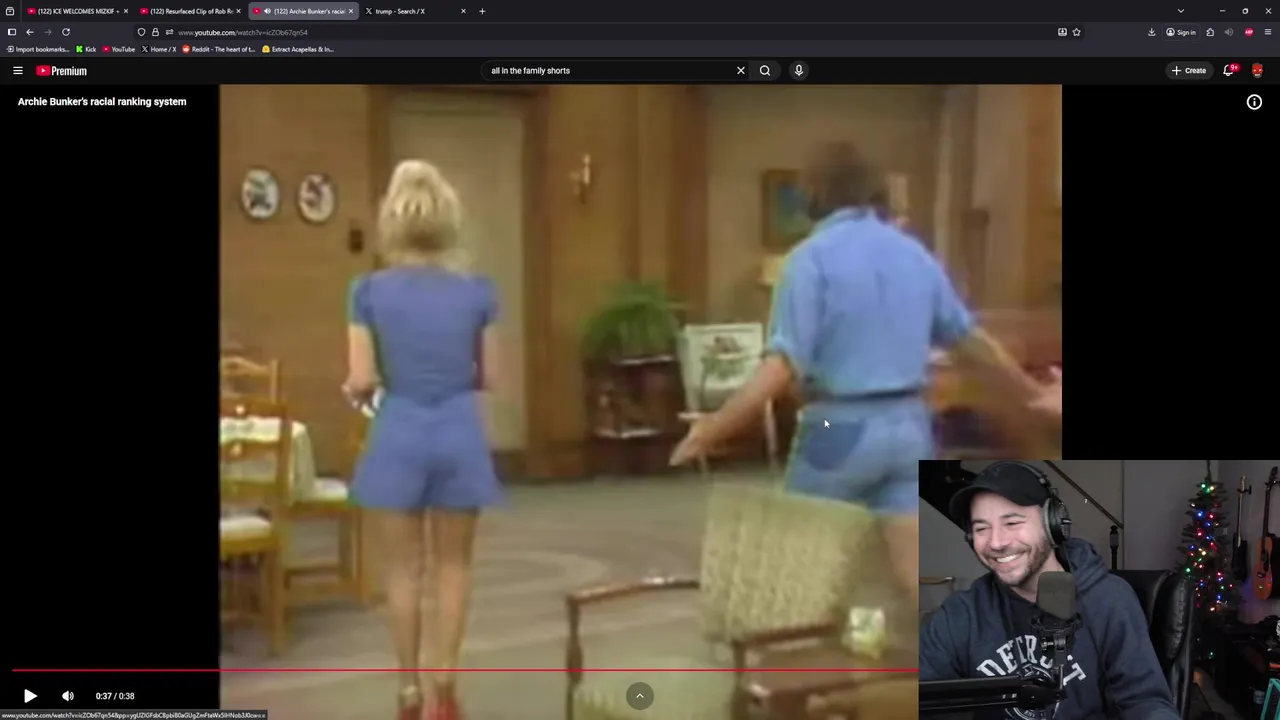Close the 'ICE WELCOMES MIZKIF' tab

(x=126, y=11)
